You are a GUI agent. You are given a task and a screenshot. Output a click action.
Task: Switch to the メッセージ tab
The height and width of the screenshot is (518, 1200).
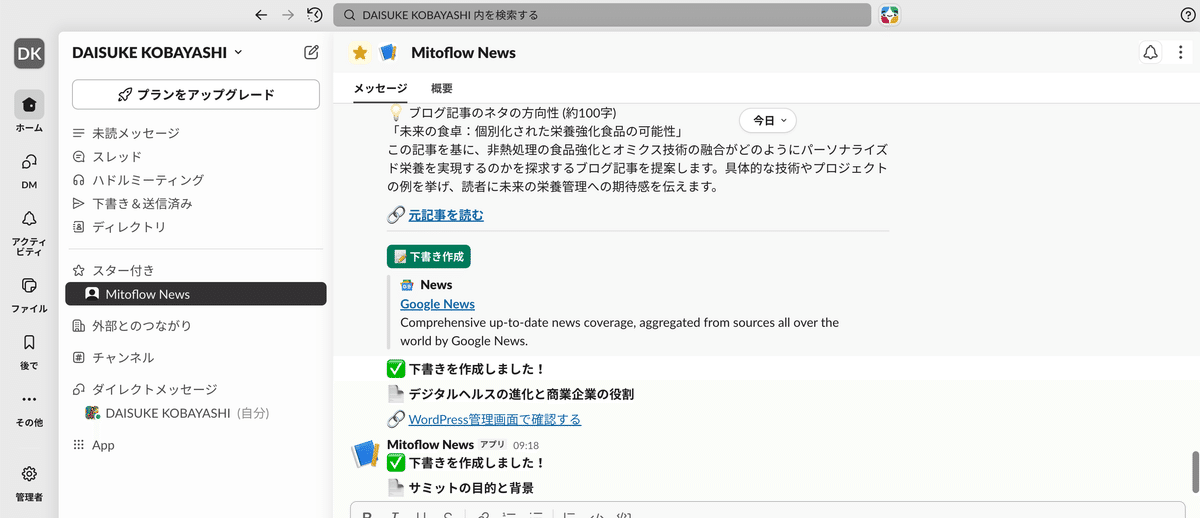[380, 89]
